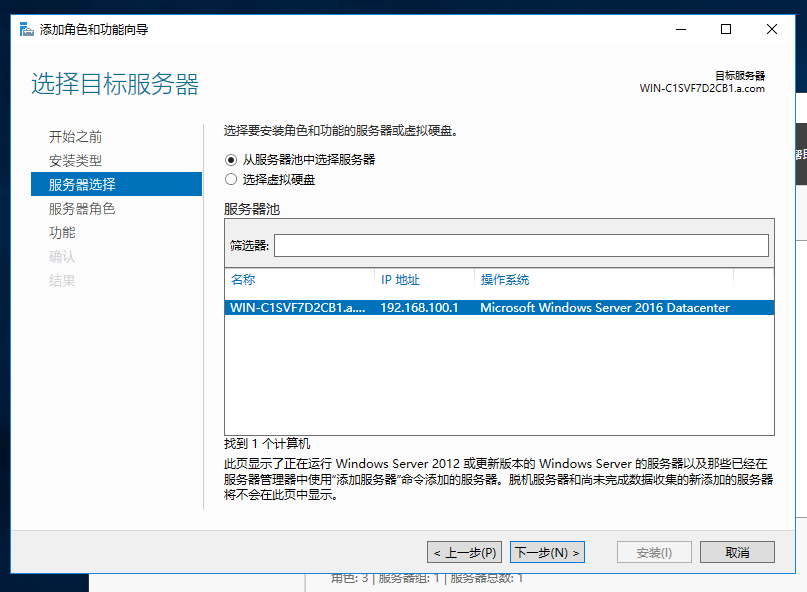Sort by 名称 column header
The image size is (807, 592).
click(x=243, y=280)
